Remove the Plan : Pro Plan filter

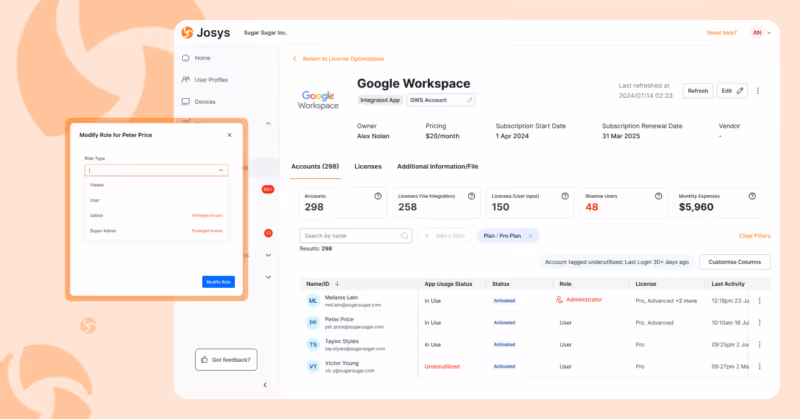pos(530,236)
